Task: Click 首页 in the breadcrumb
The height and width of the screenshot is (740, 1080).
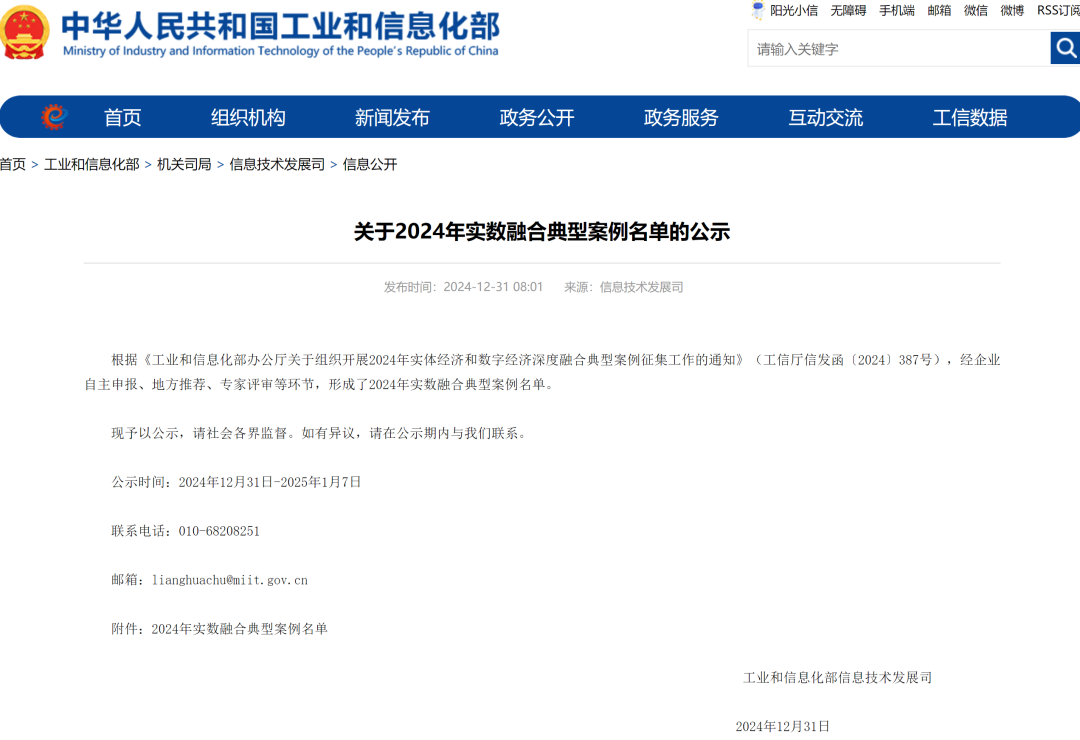Action: pos(12,164)
